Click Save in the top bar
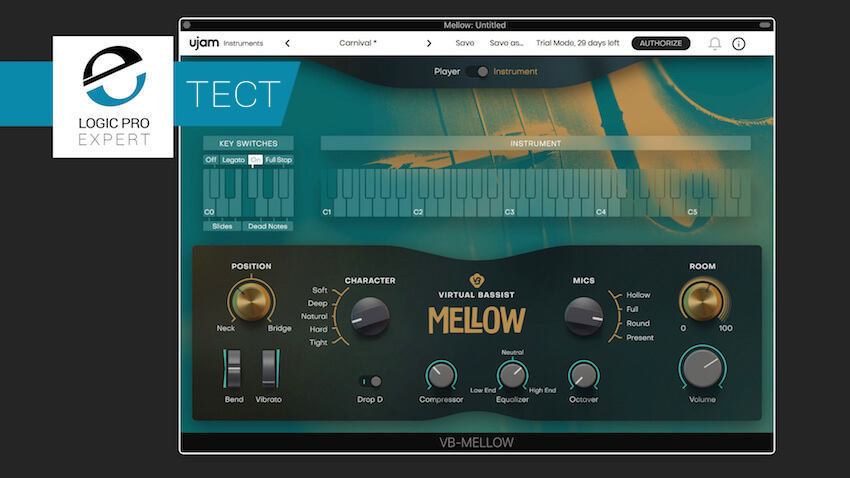This screenshot has height=478, width=850. point(465,43)
